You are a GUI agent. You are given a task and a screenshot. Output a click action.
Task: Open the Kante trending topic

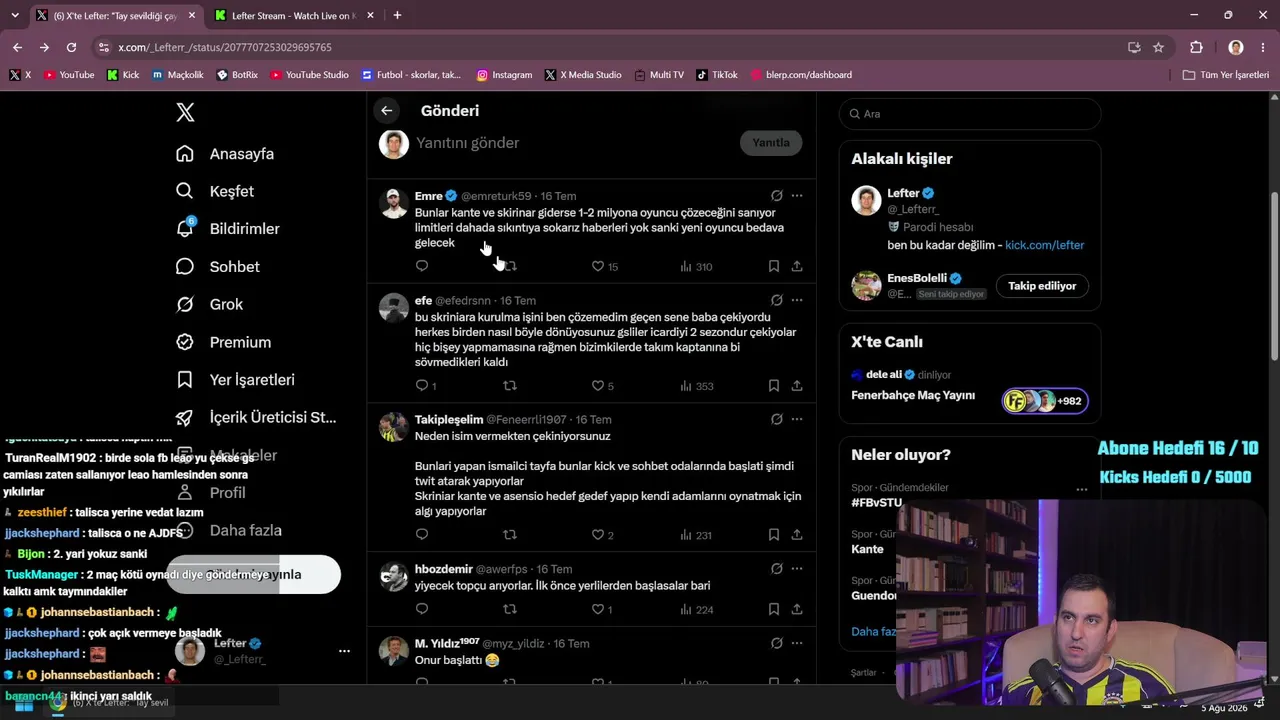click(868, 549)
